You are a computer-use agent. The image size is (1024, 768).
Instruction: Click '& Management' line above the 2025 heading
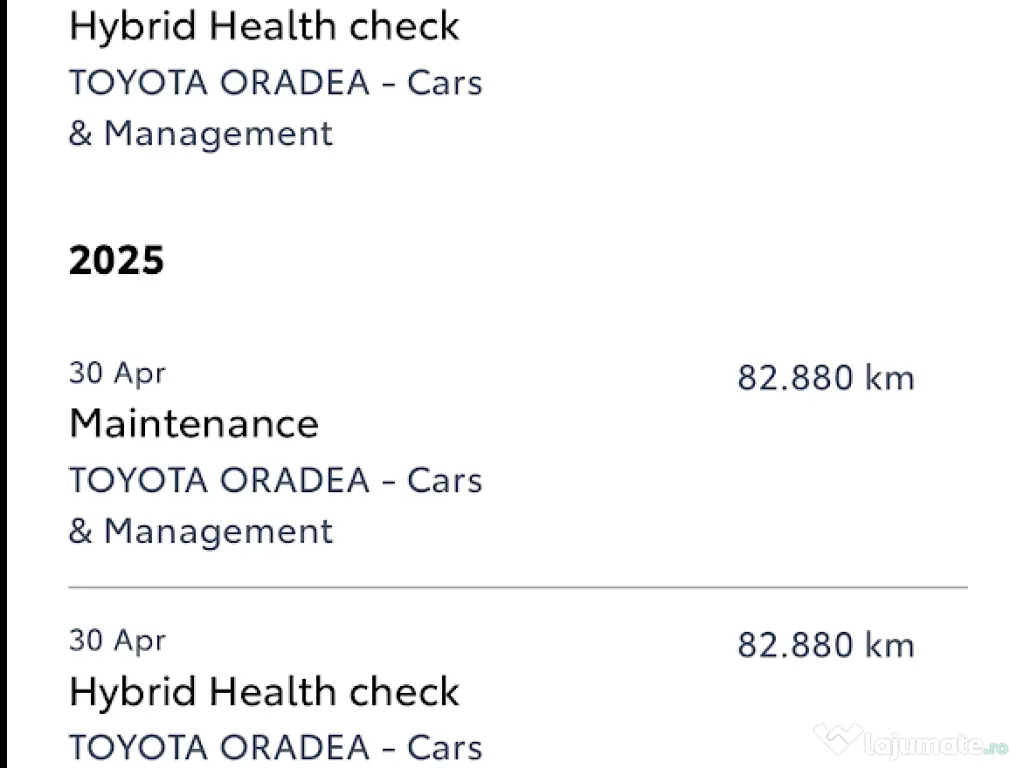point(200,133)
